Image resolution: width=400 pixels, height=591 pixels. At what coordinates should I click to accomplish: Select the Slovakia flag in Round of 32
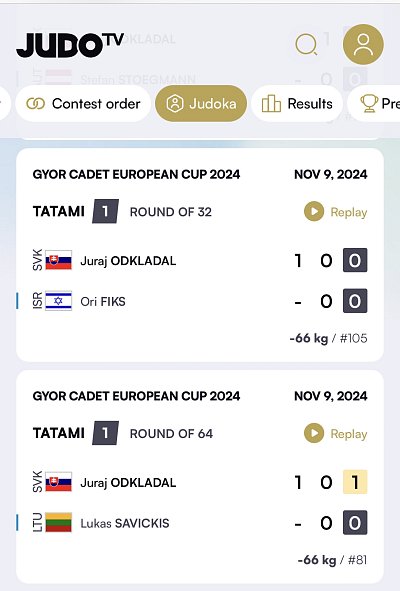coord(58,260)
